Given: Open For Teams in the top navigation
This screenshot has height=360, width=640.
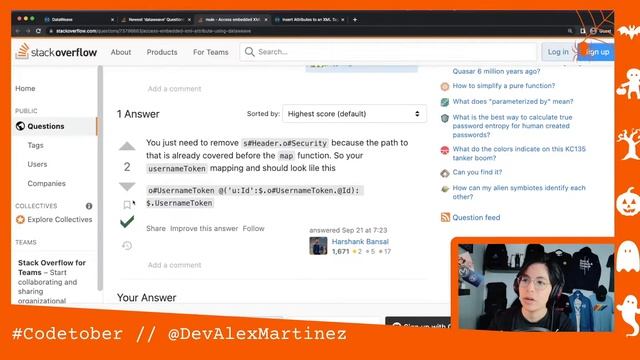Looking at the screenshot, I should (x=211, y=52).
